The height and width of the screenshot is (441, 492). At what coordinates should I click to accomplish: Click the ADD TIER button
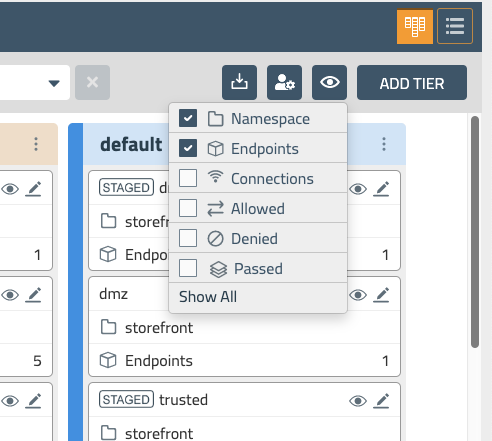(412, 82)
